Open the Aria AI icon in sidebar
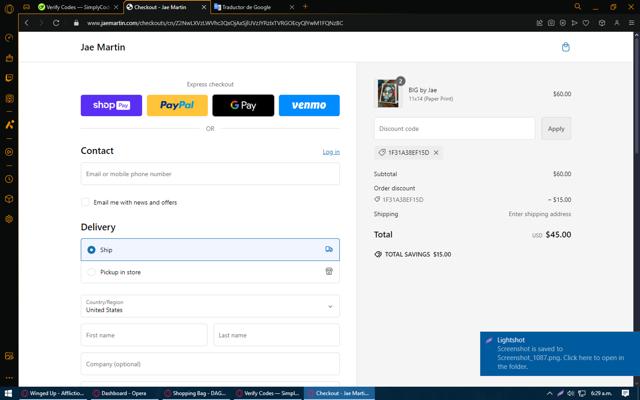 point(9,124)
